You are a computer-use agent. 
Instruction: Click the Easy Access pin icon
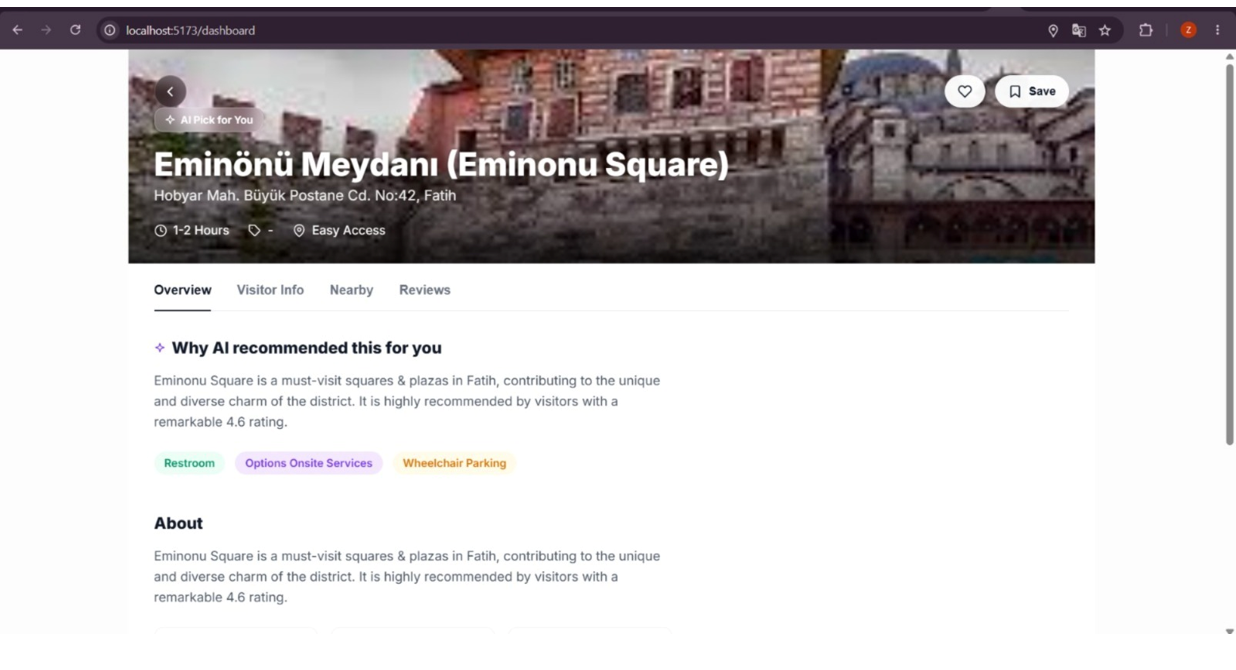click(x=299, y=230)
